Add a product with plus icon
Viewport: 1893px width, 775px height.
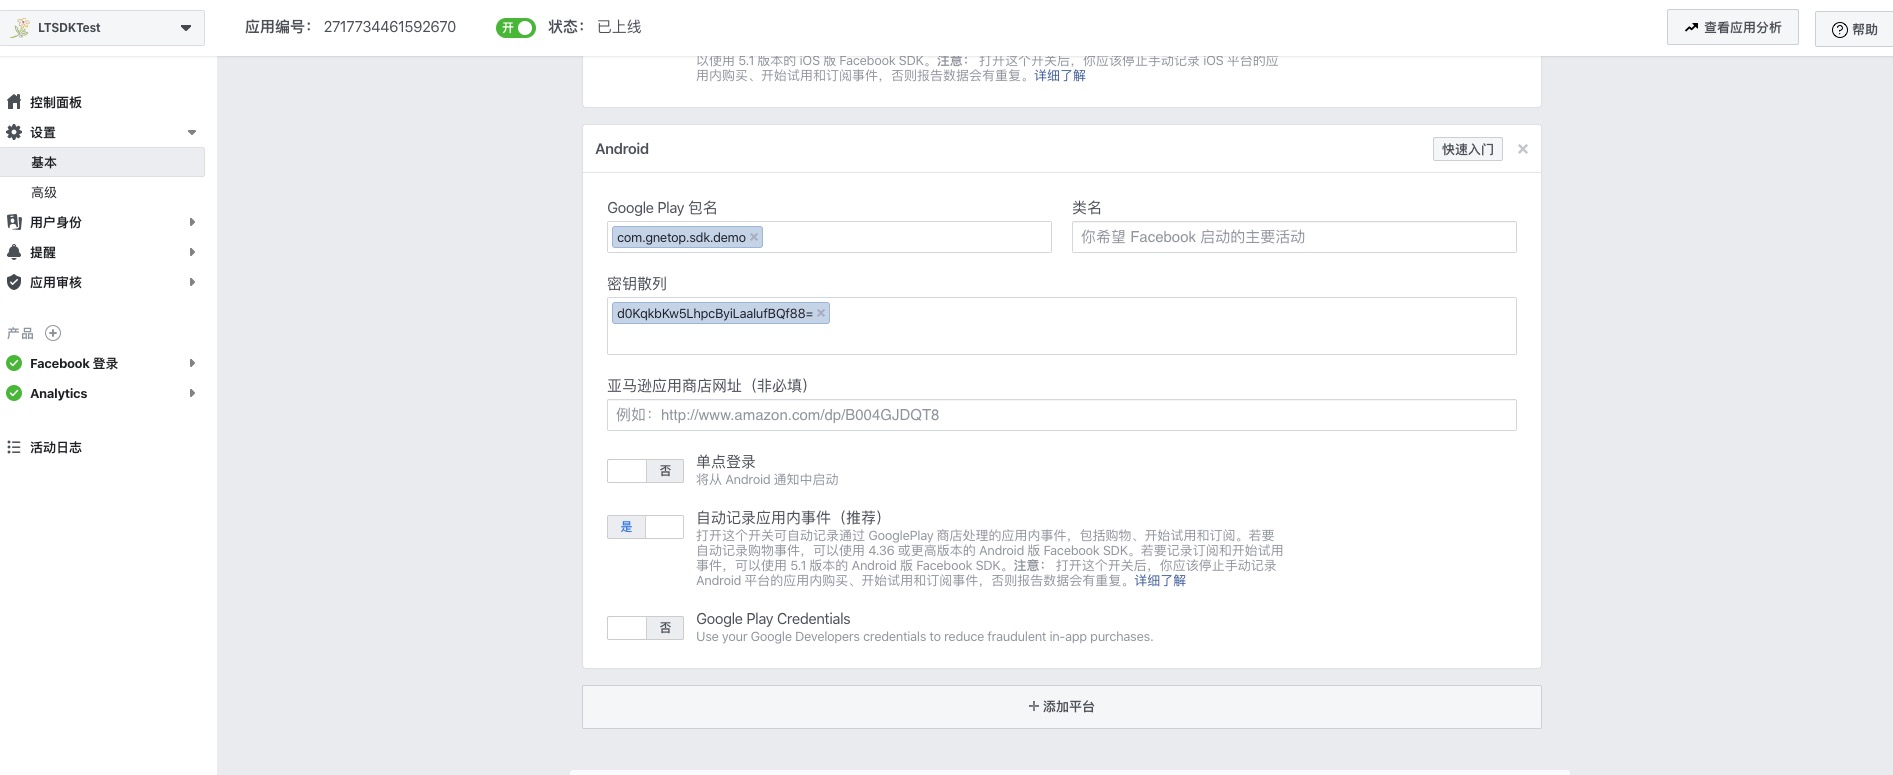point(54,333)
